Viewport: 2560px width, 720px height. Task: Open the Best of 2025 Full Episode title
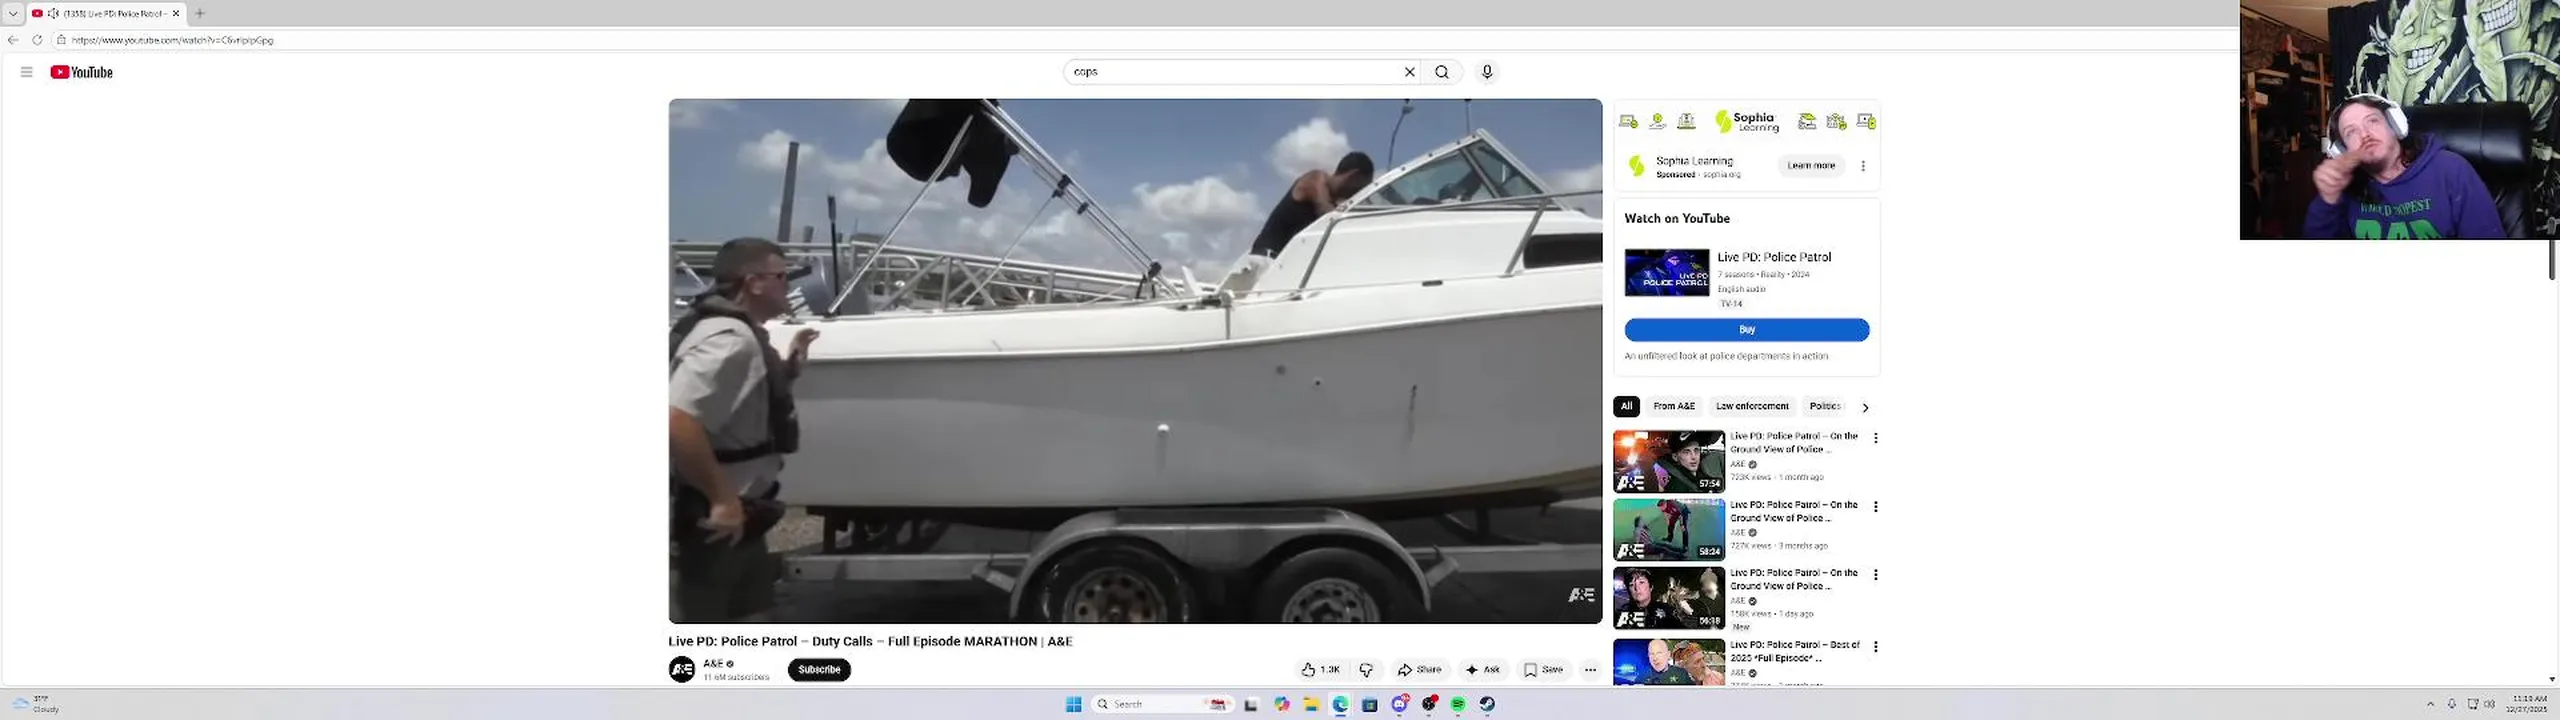pyautogui.click(x=1795, y=651)
